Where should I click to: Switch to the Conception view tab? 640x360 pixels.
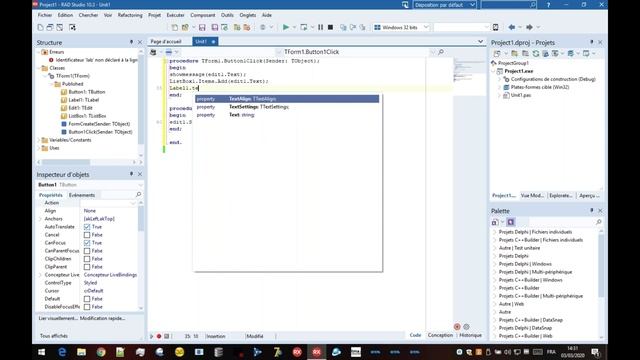[440, 335]
